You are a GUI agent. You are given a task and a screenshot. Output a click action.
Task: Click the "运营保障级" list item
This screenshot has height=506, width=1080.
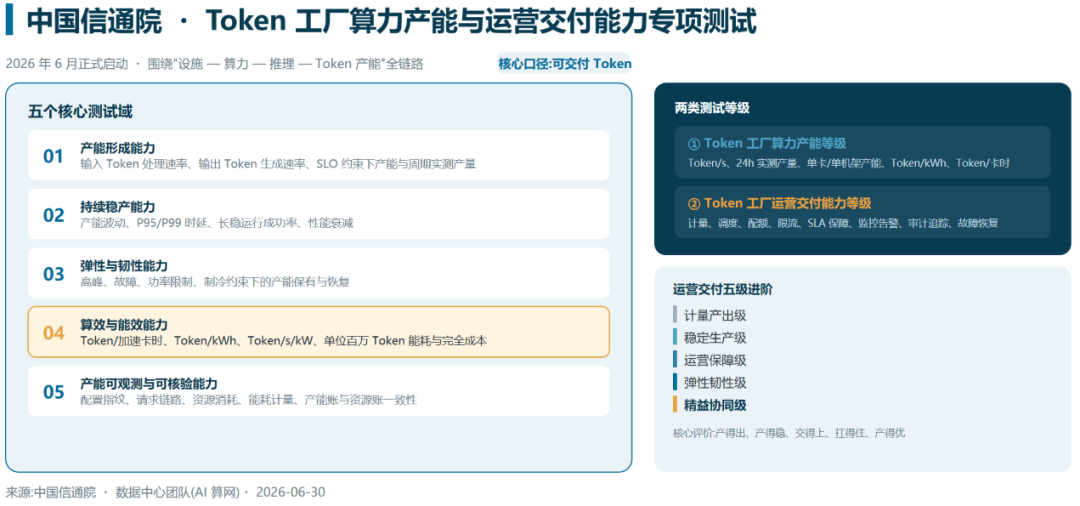click(715, 360)
